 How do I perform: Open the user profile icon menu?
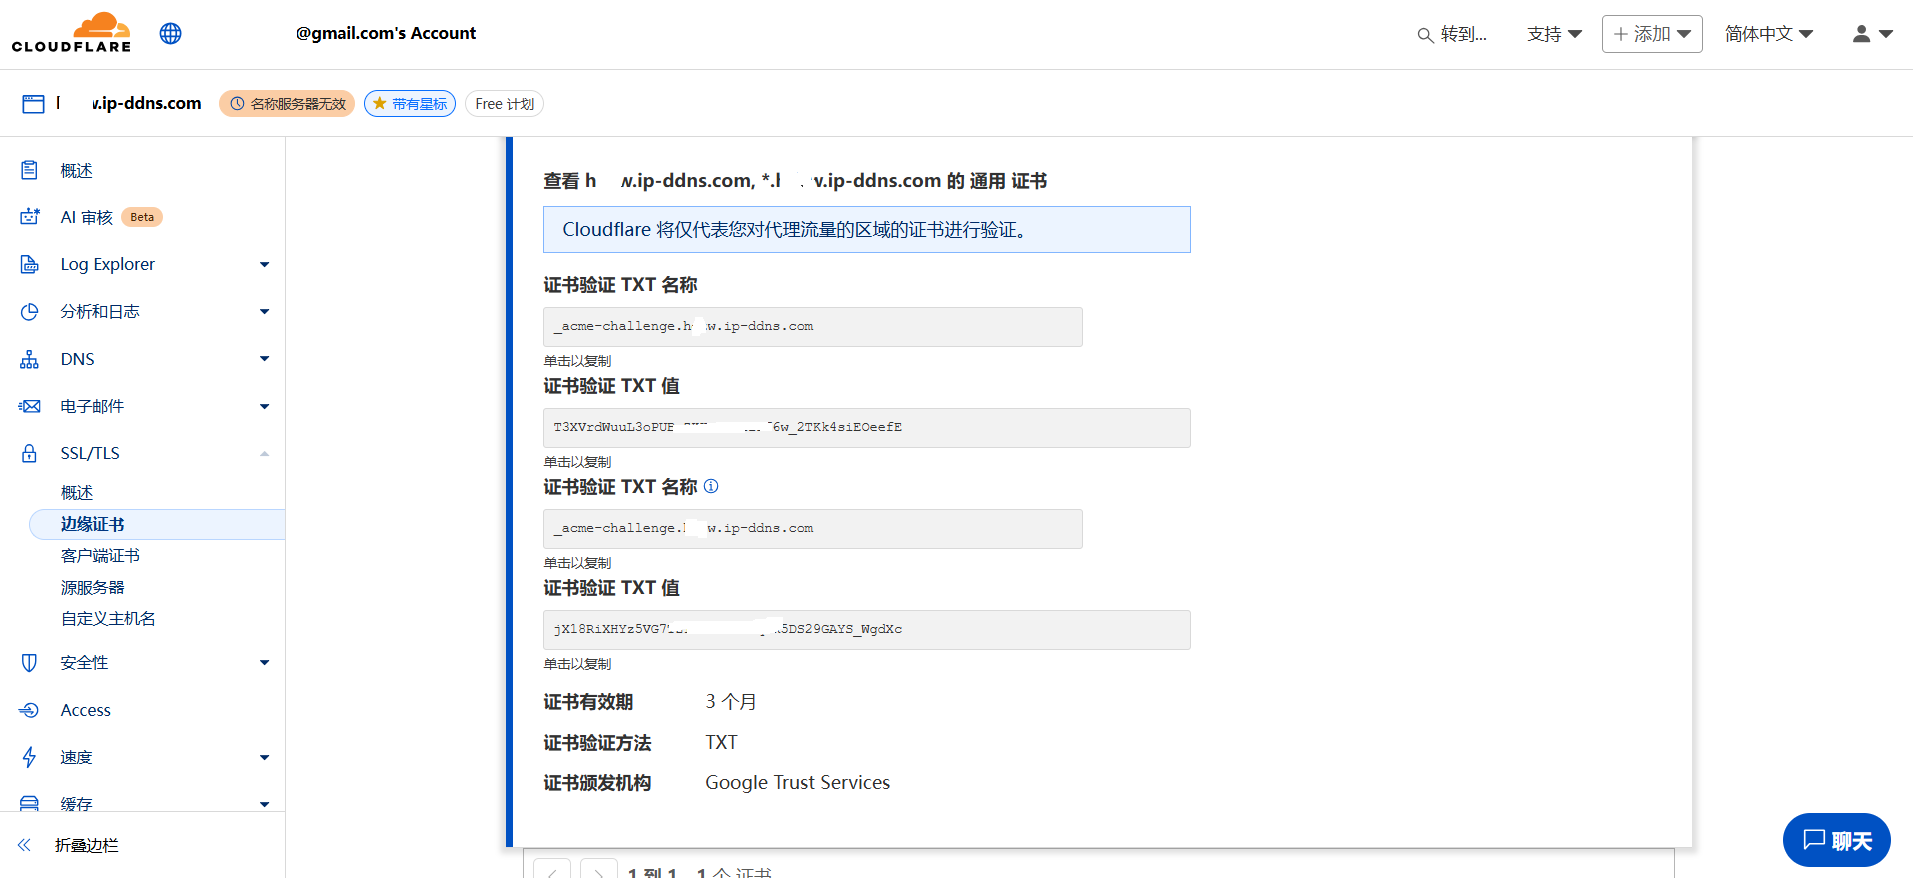click(x=1871, y=34)
